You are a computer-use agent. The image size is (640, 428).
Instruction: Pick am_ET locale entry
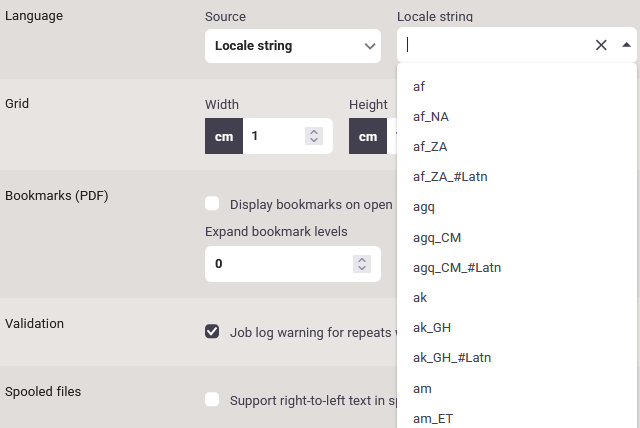coord(432,417)
